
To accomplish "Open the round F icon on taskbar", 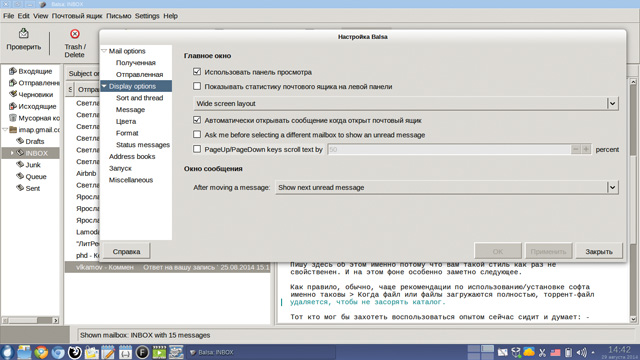I will (x=142, y=352).
